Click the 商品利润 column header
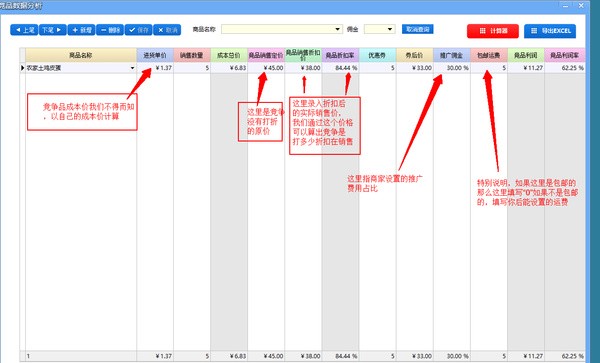Image resolution: width=600 pixels, height=363 pixels. coord(526,55)
